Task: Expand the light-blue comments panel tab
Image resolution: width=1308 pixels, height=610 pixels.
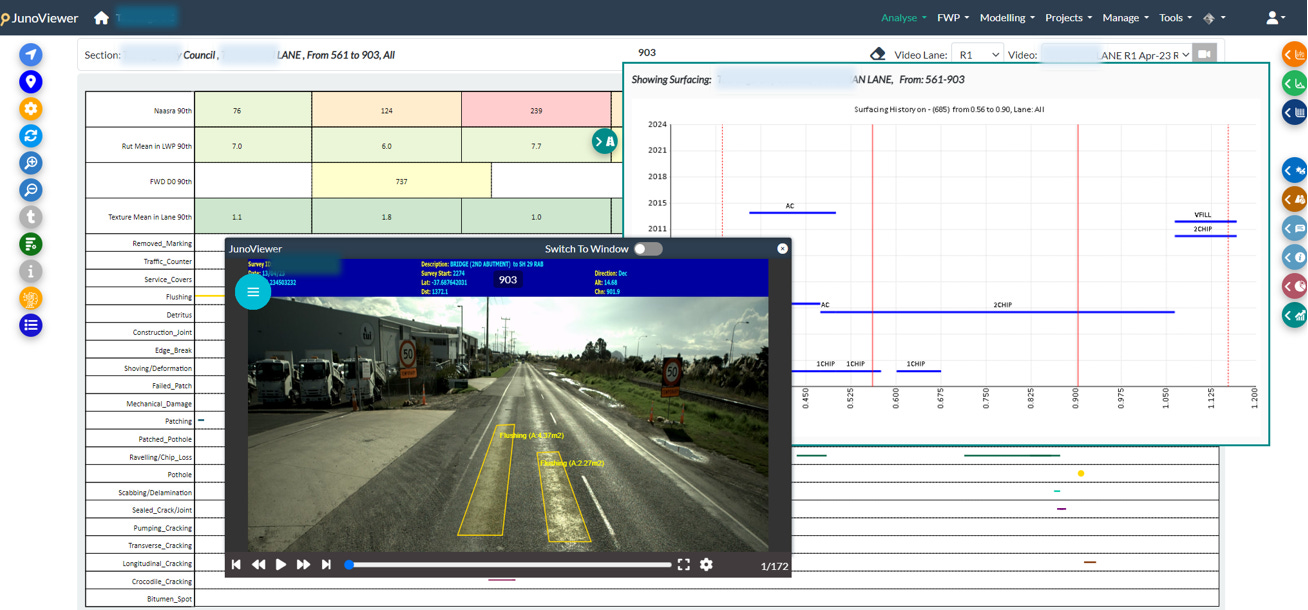Action: [1295, 229]
